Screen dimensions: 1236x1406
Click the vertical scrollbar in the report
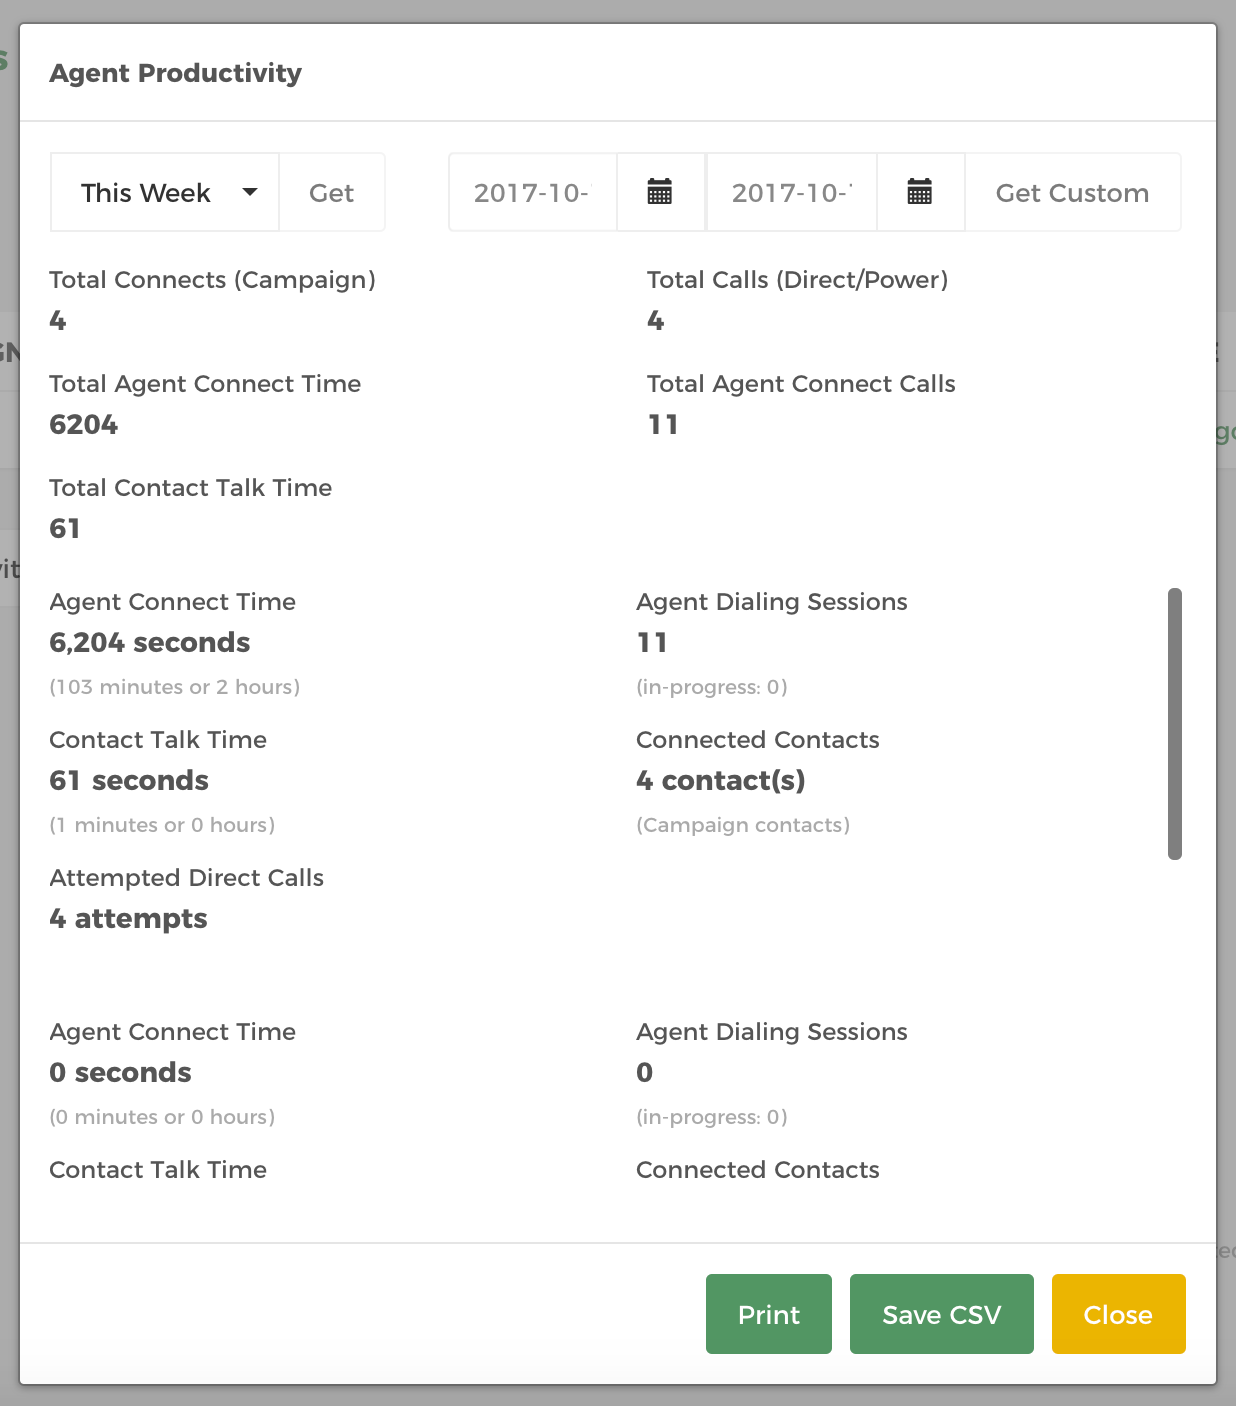1175,724
